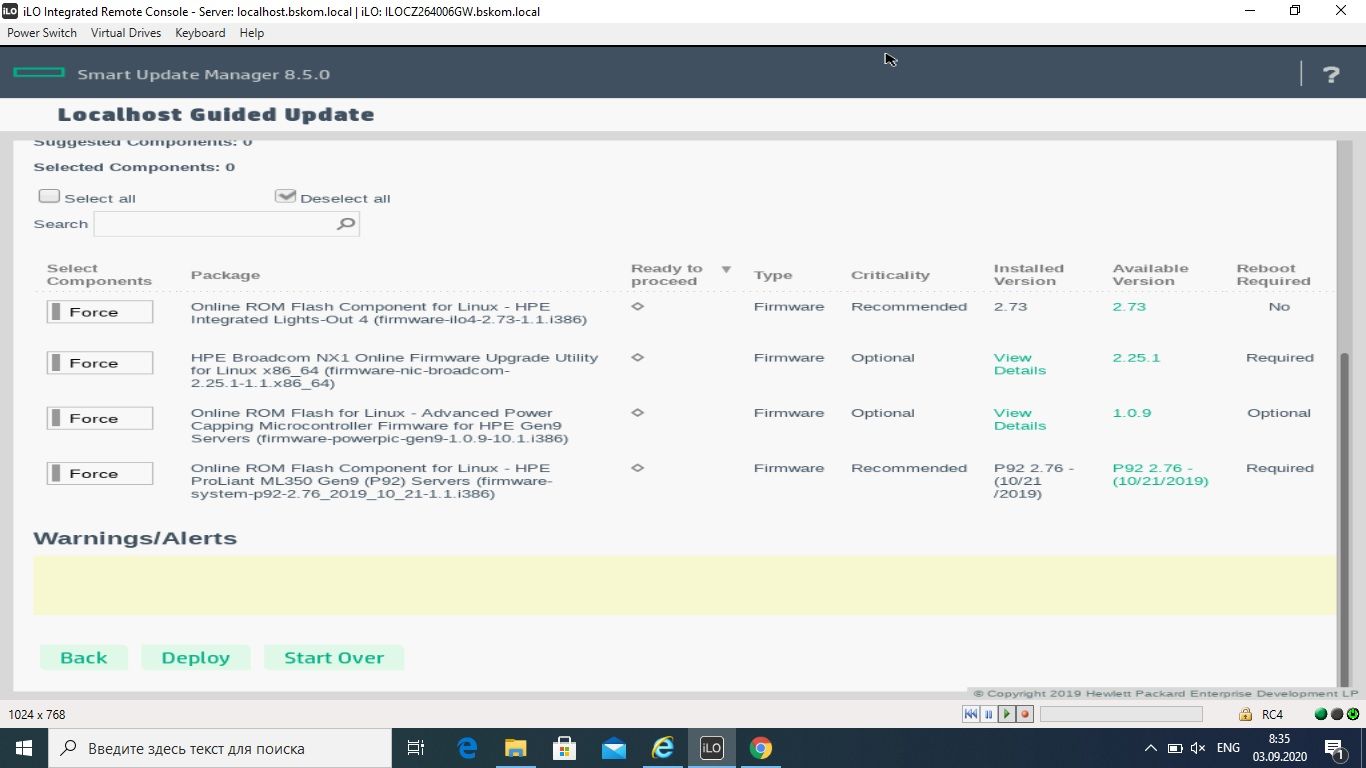Click the search magnifier icon
The height and width of the screenshot is (768, 1366).
click(x=346, y=224)
